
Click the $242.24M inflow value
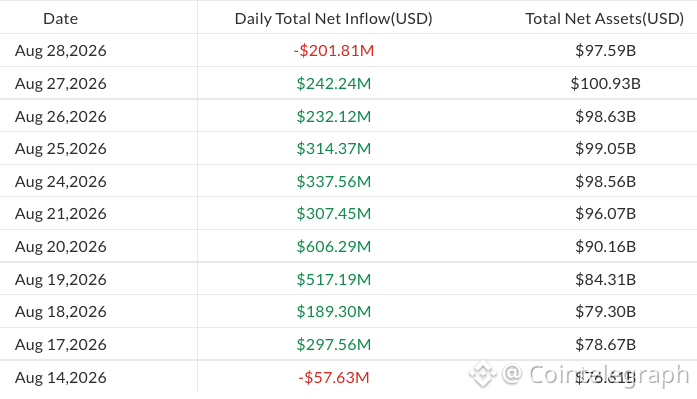333,84
